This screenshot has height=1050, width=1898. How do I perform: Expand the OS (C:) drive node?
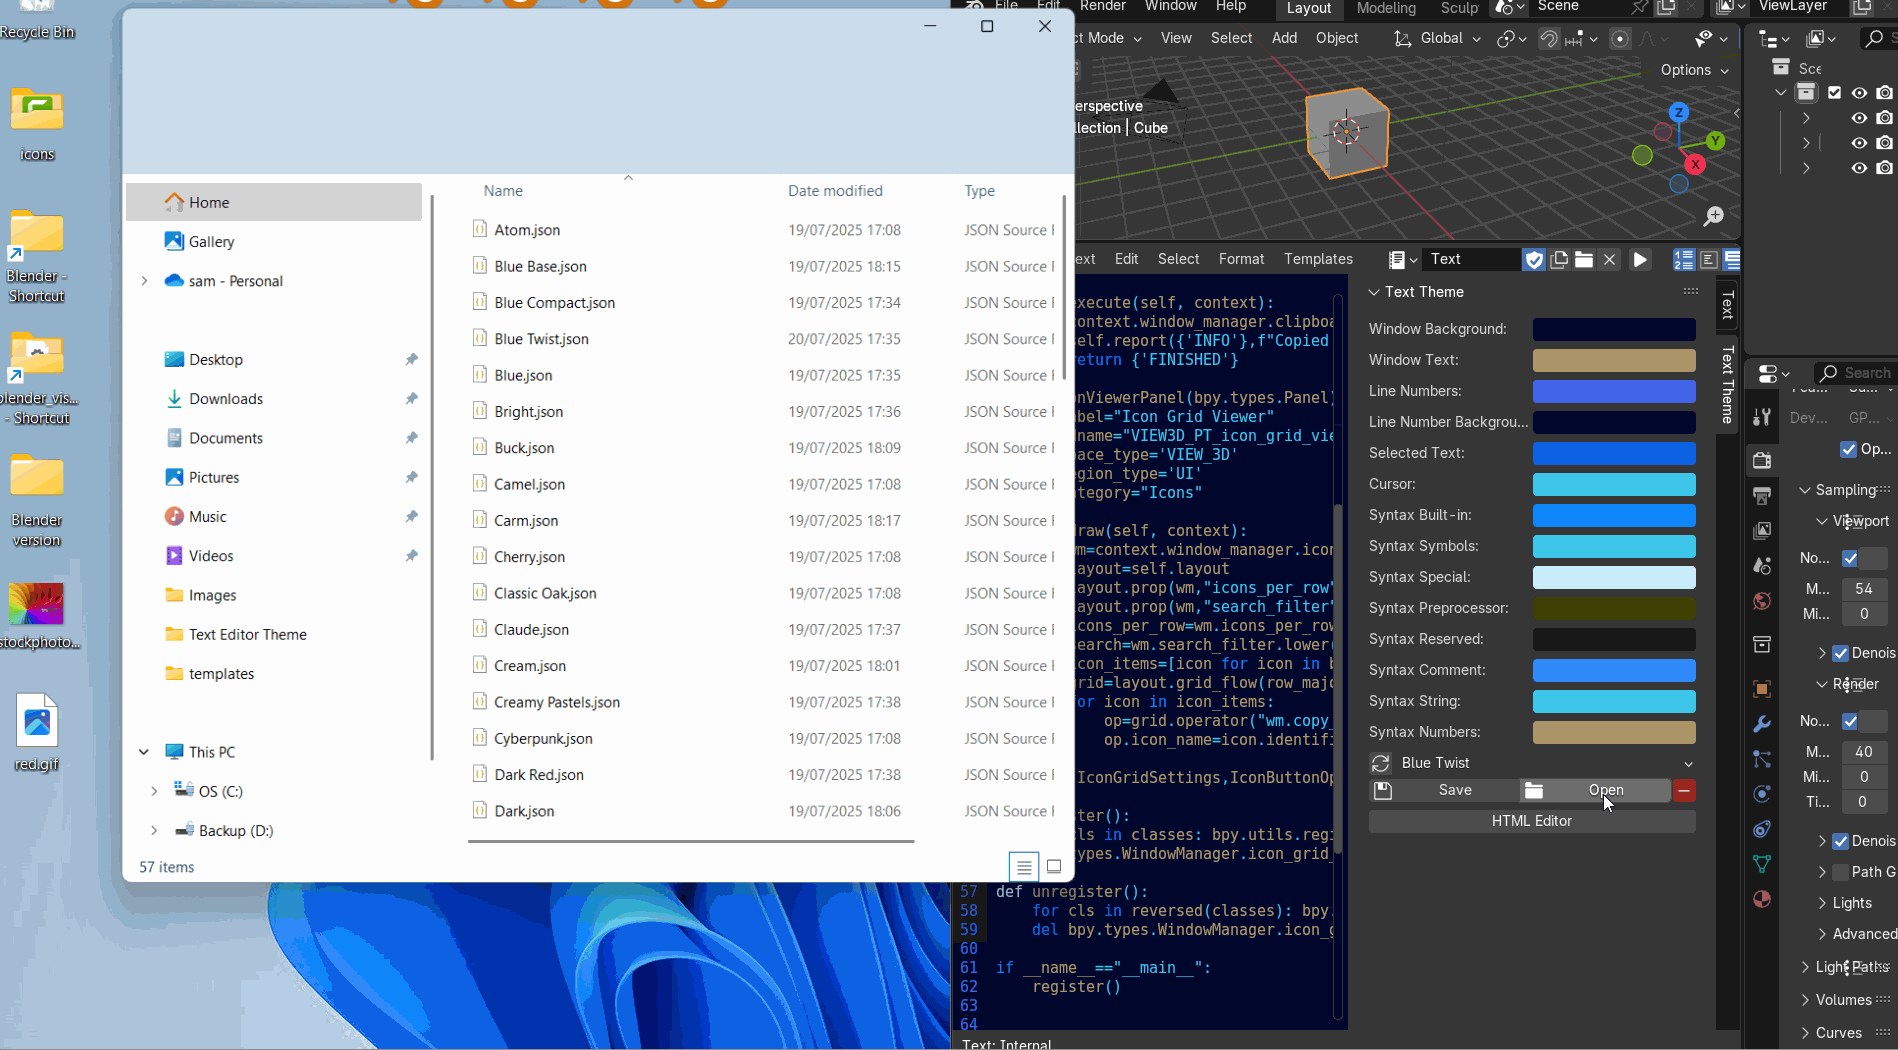[154, 791]
